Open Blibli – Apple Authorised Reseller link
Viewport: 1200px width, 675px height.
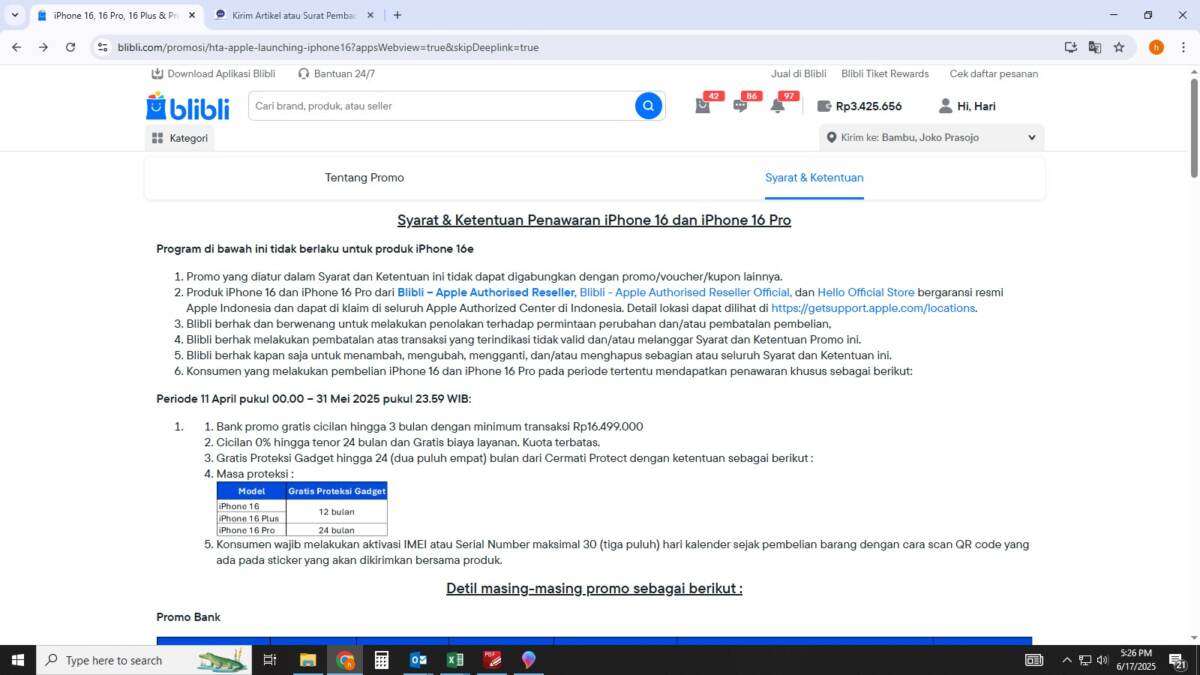click(x=486, y=292)
